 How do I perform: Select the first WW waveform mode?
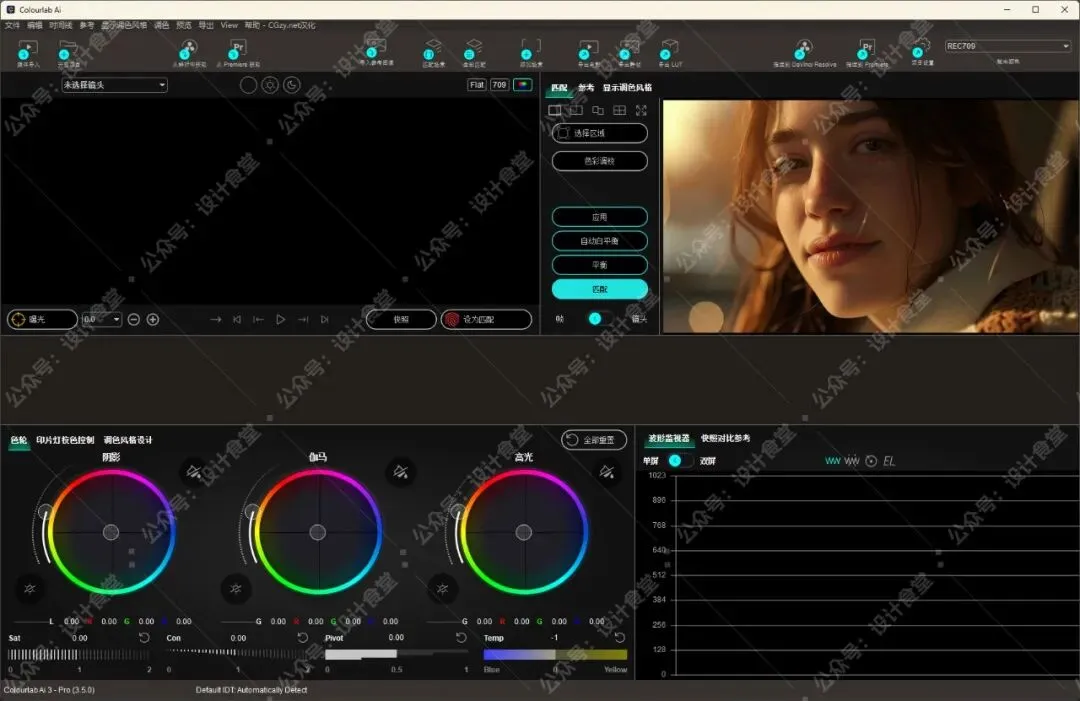tap(833, 461)
